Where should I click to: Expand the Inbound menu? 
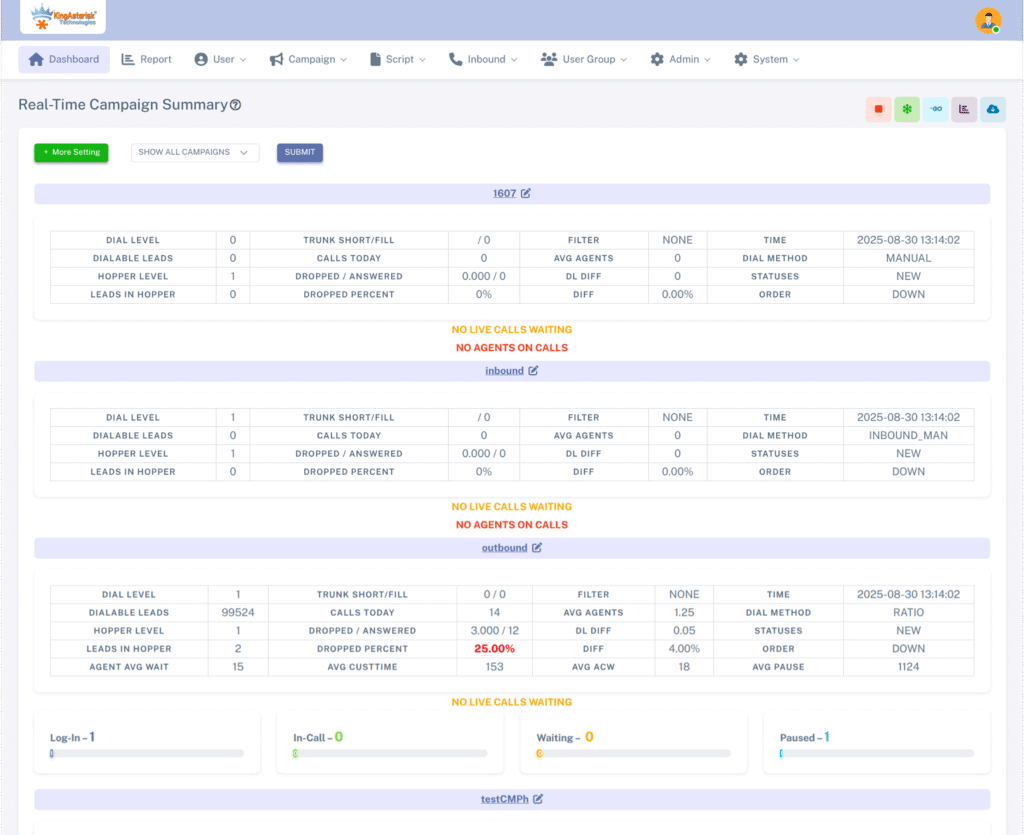click(x=483, y=59)
